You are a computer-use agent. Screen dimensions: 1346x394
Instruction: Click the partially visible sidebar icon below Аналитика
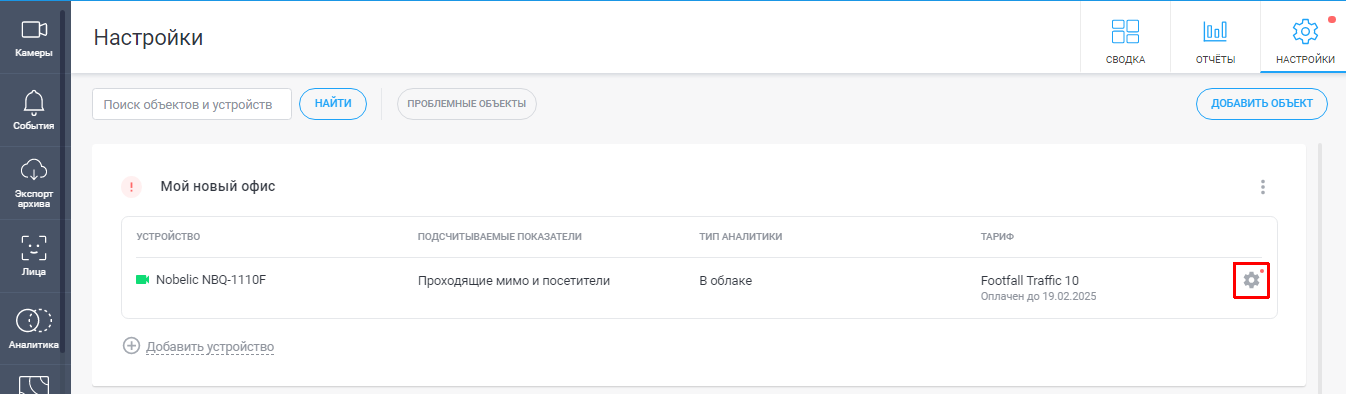tap(35, 384)
